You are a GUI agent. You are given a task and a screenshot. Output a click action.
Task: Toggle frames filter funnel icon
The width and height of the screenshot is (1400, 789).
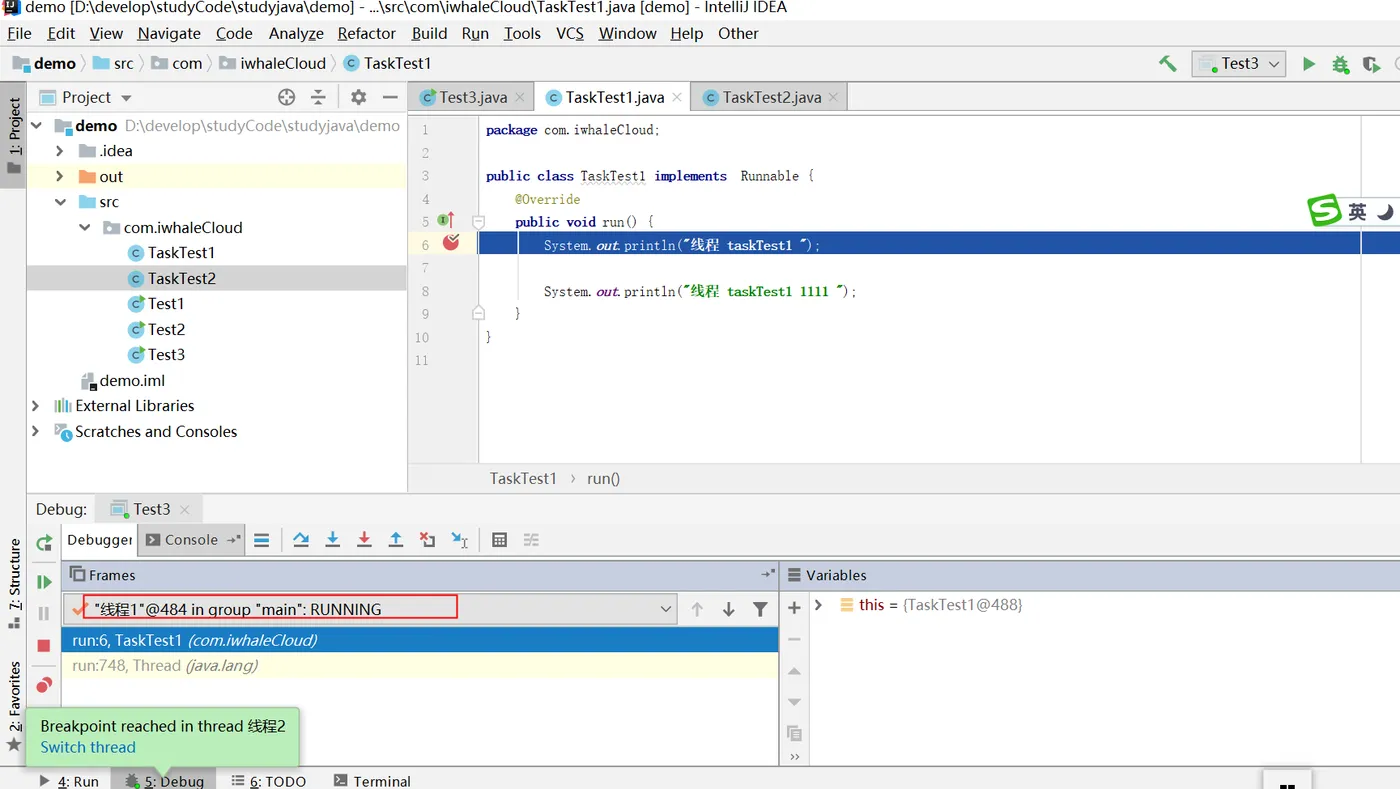760,609
